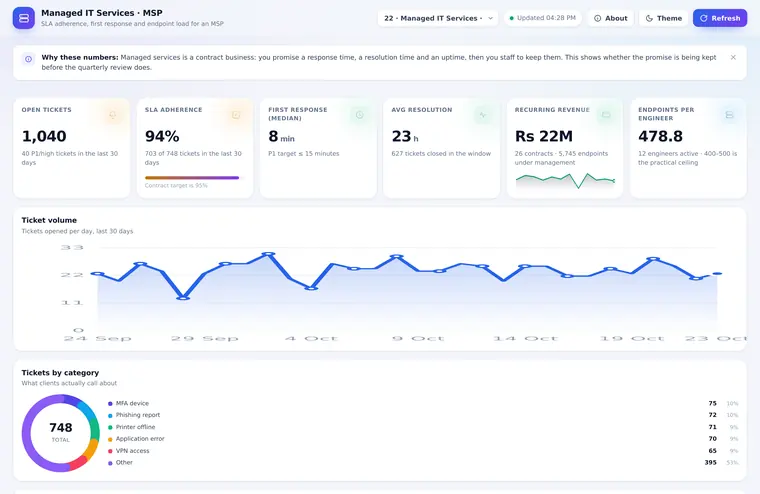The height and width of the screenshot is (494, 760).
Task: Click the 'Updated 04:28 PM' status pill
Action: tap(542, 18)
